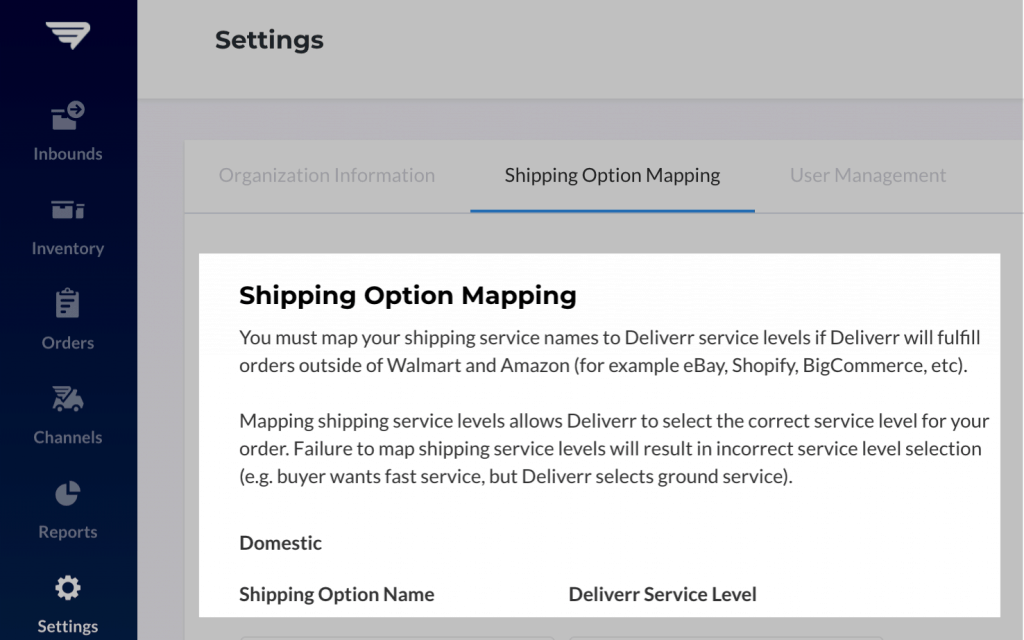Image resolution: width=1024 pixels, height=640 pixels.
Task: Click the Inbounds label text in sidebar
Action: click(67, 153)
